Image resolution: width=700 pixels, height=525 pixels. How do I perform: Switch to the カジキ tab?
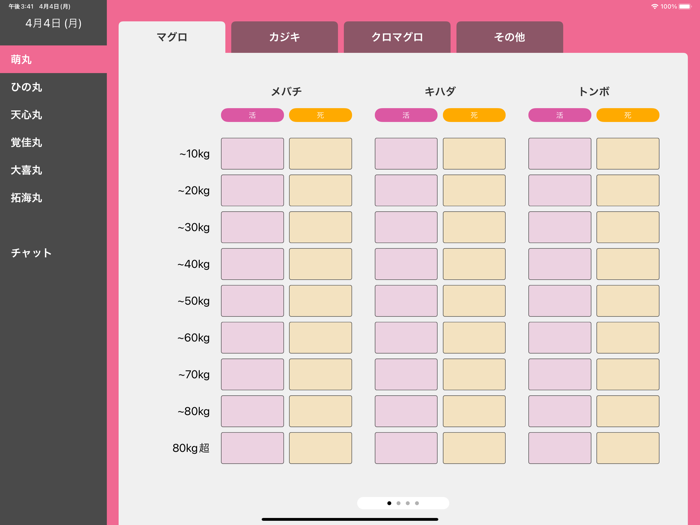point(284,37)
